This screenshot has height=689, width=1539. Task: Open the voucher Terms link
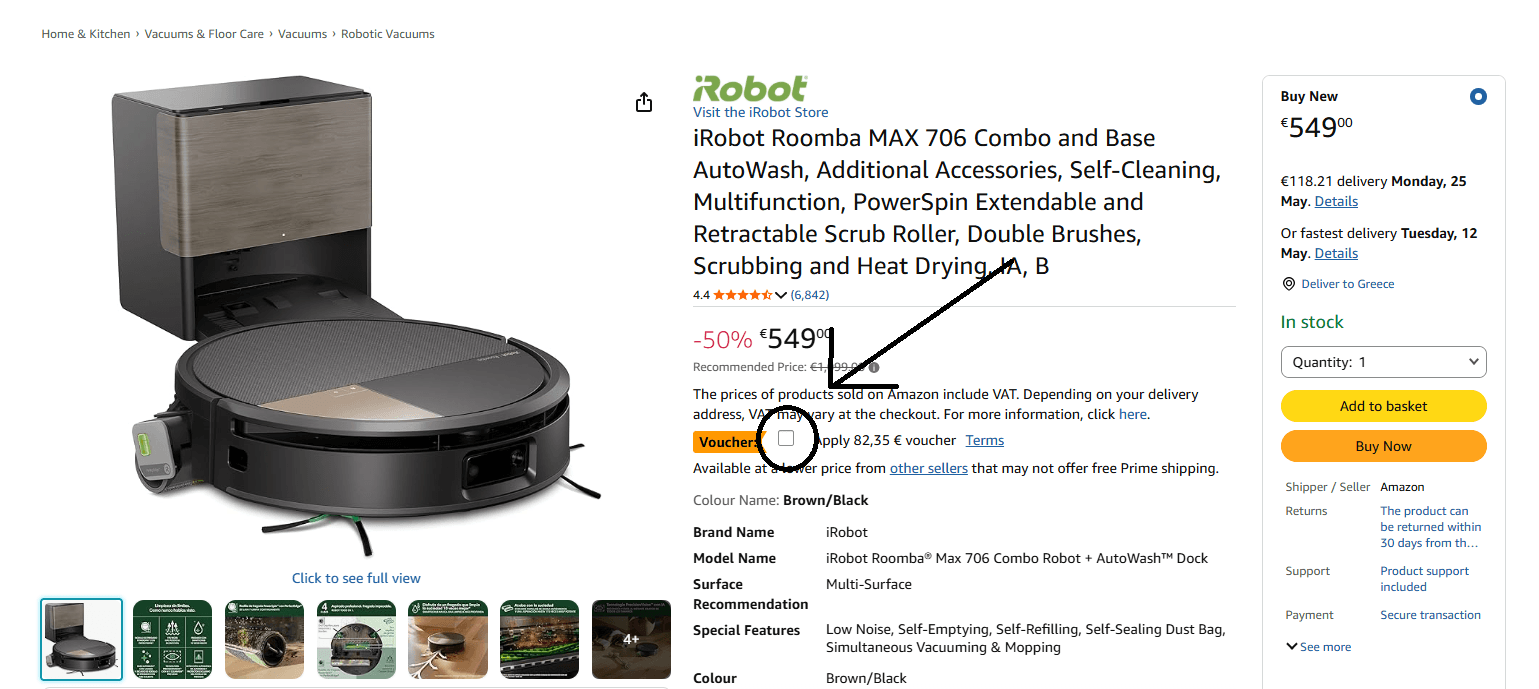985,440
